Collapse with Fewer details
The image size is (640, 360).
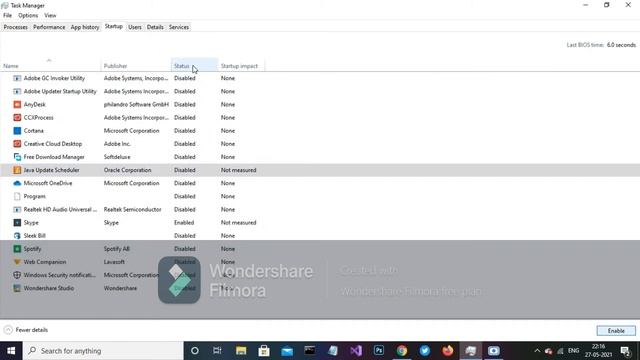(x=26, y=330)
